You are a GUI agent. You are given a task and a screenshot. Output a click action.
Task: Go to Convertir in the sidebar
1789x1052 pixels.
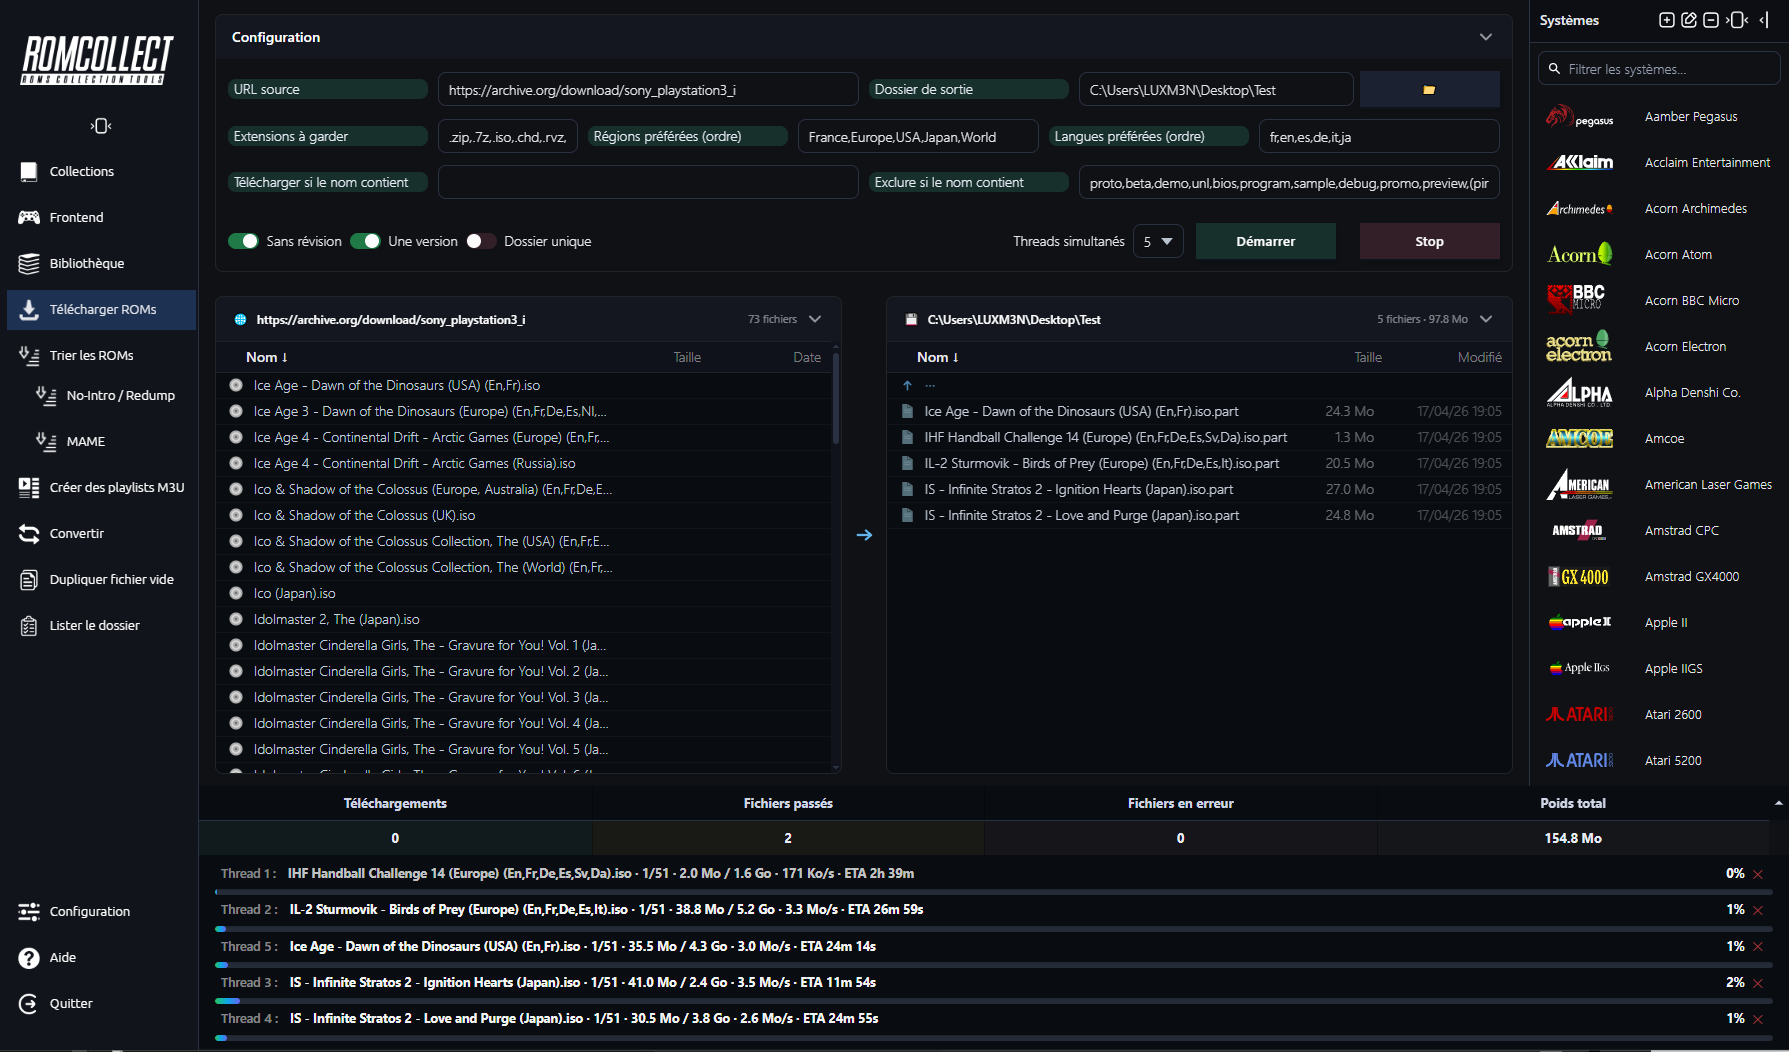(77, 533)
